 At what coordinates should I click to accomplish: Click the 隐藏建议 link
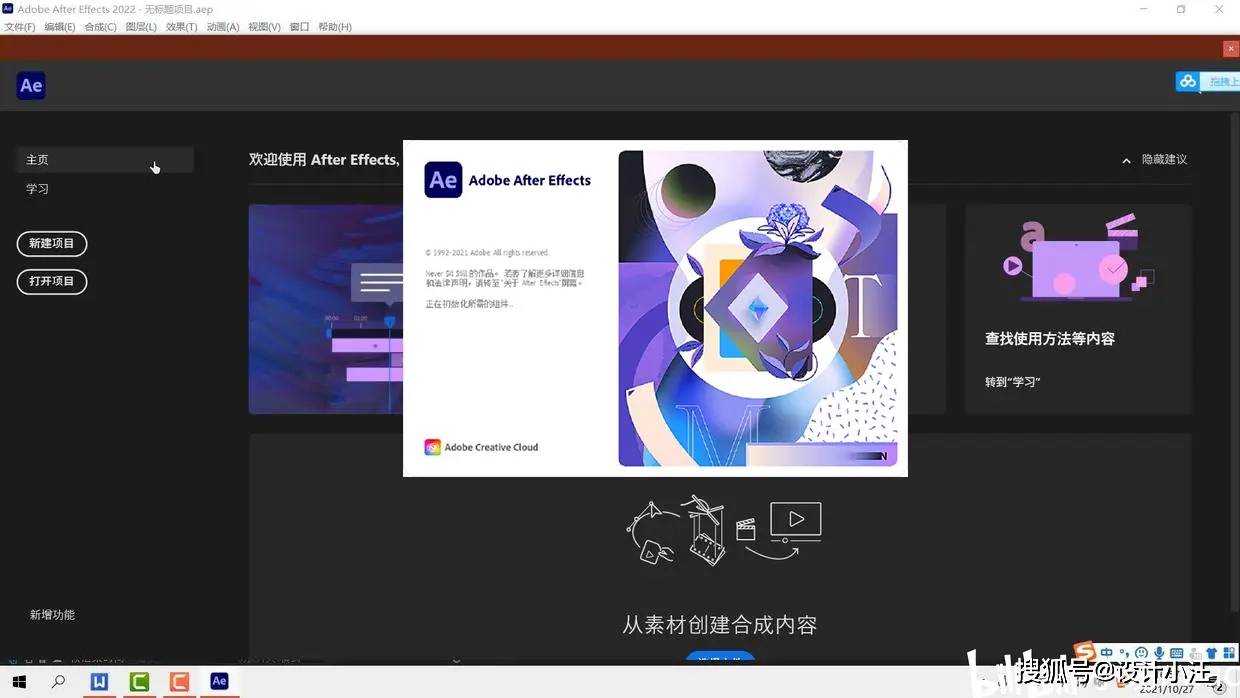(x=1165, y=160)
